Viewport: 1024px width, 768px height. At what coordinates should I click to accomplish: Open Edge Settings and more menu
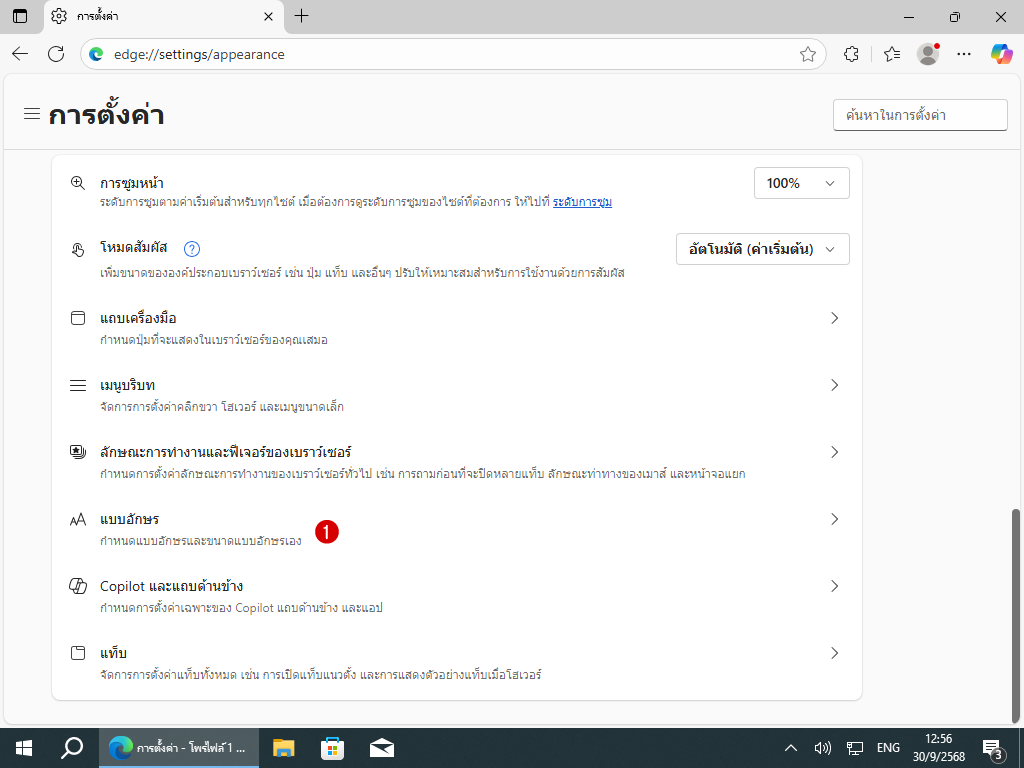tap(964, 54)
